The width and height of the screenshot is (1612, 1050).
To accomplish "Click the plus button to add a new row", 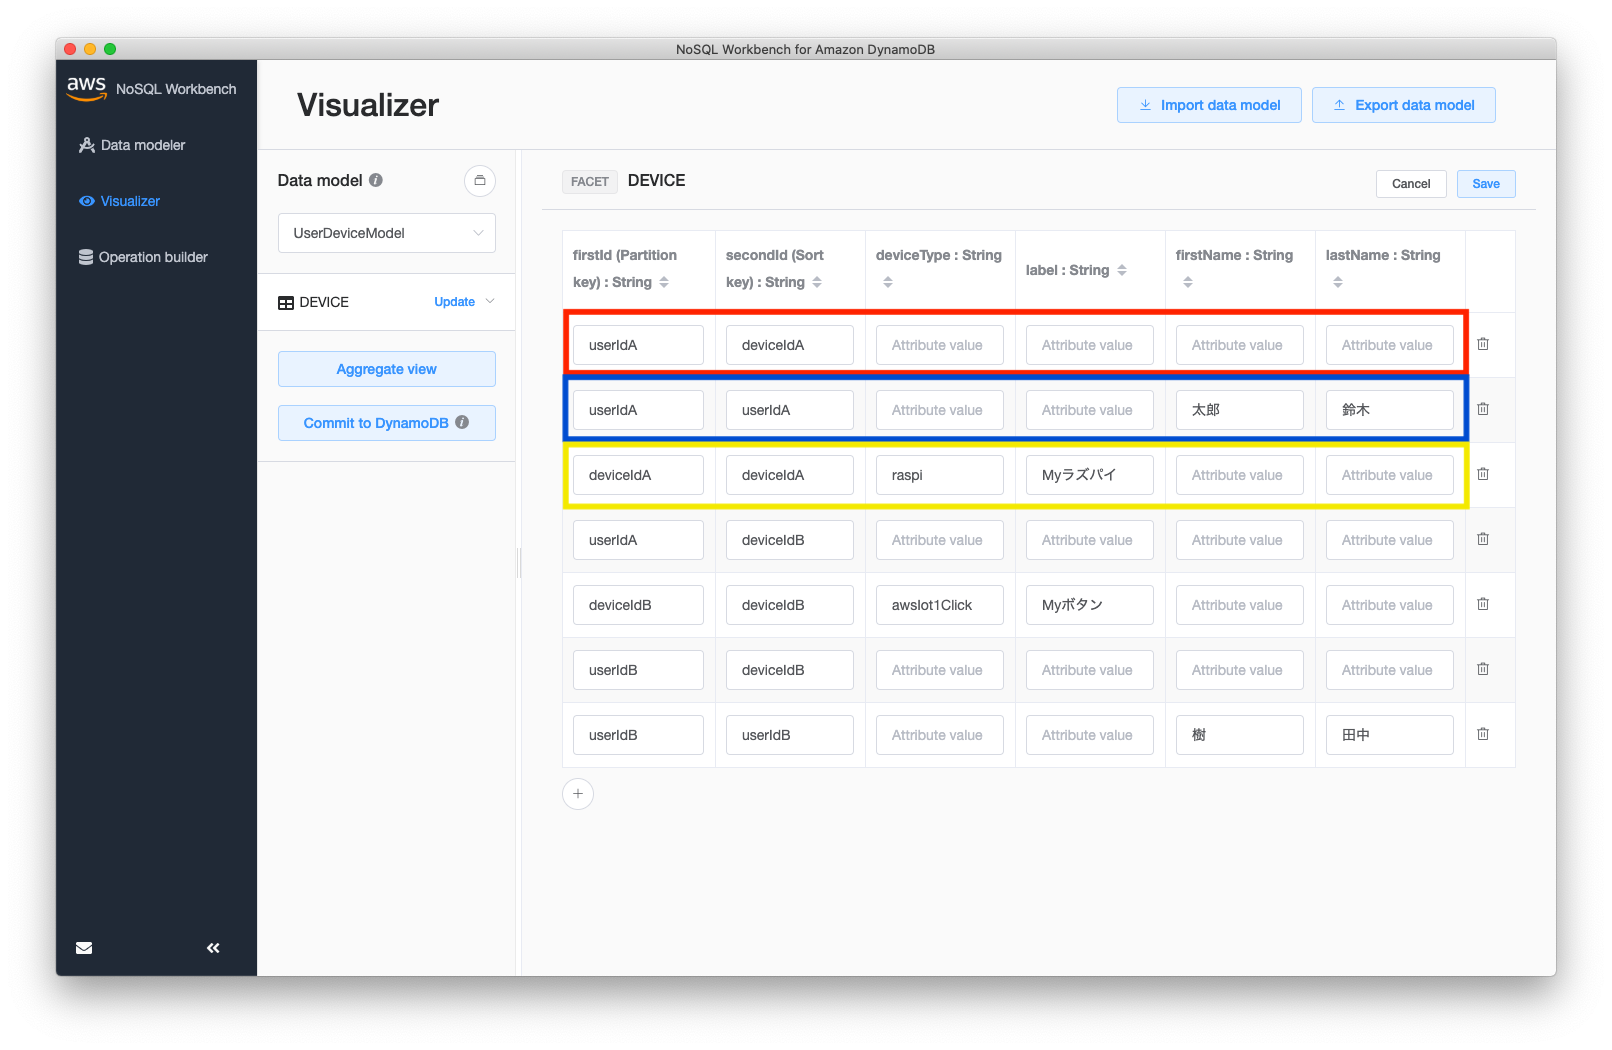I will [578, 793].
